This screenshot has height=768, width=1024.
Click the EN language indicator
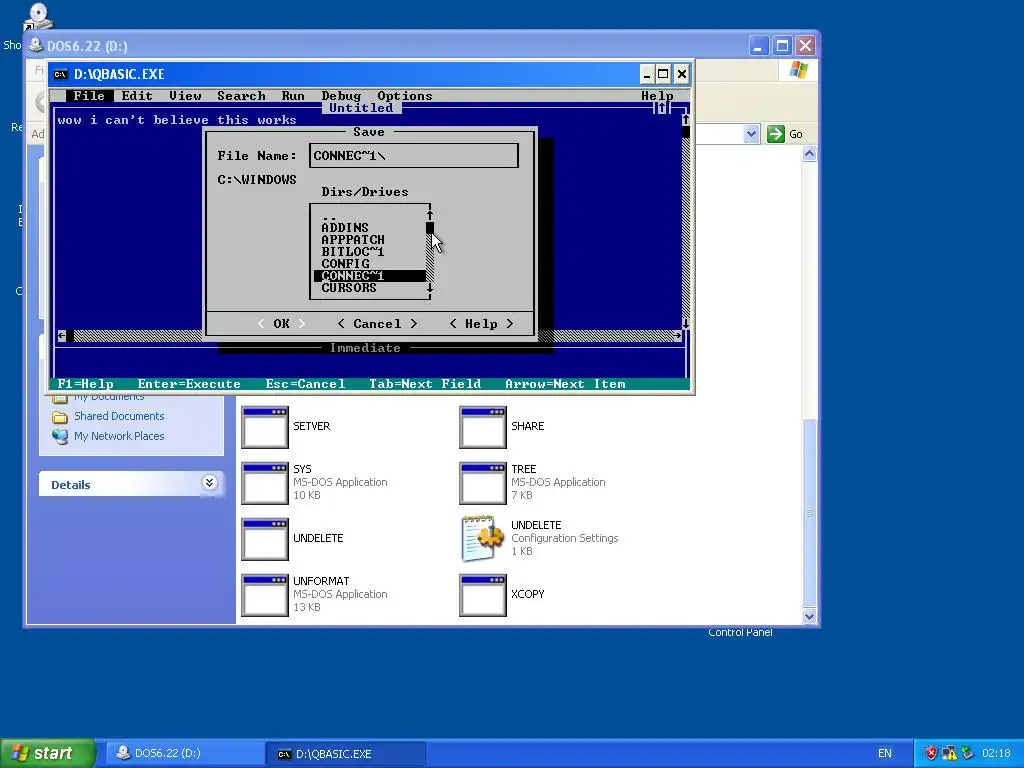click(x=884, y=754)
